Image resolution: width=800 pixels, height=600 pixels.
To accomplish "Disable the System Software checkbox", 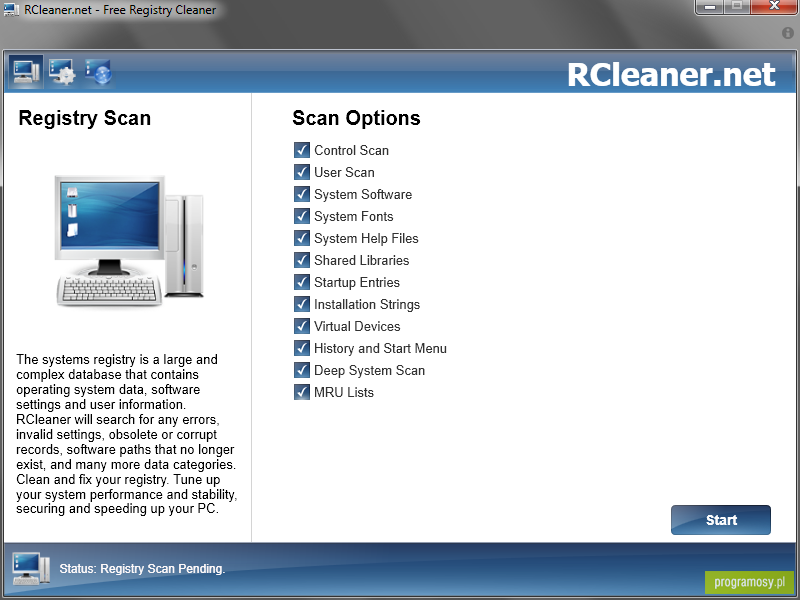I will 302,194.
